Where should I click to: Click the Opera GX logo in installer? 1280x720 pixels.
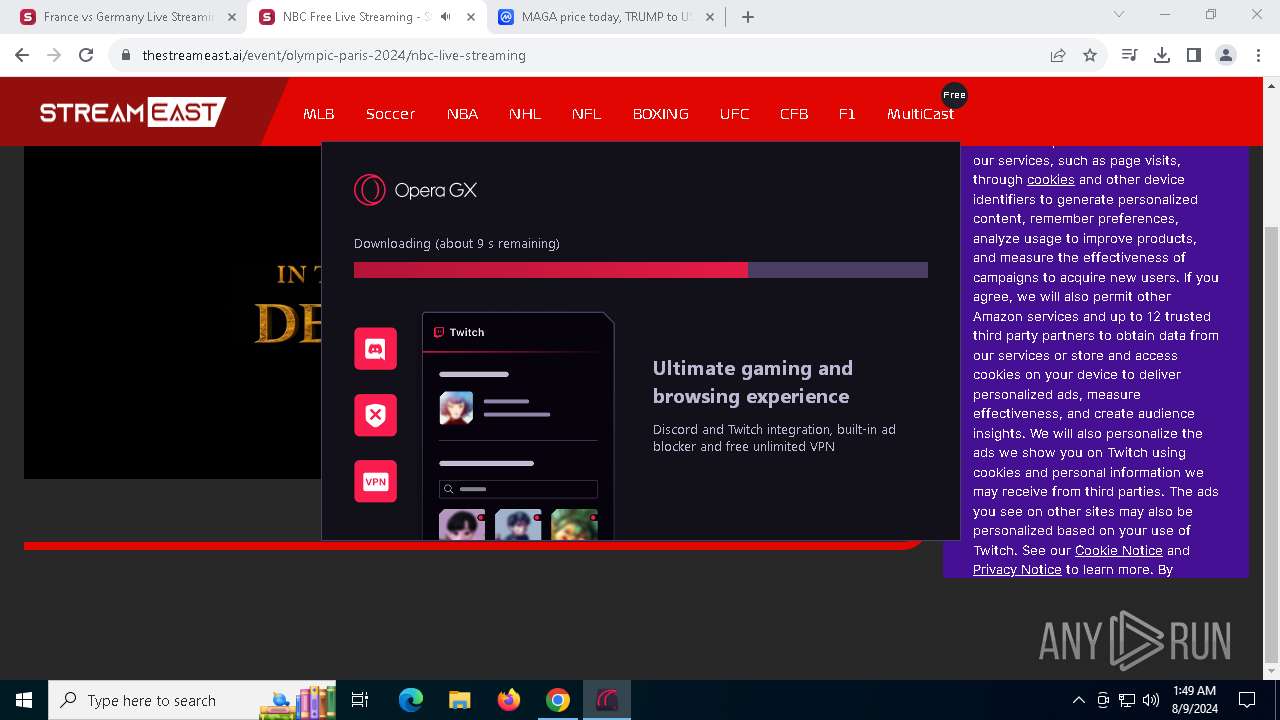click(415, 190)
